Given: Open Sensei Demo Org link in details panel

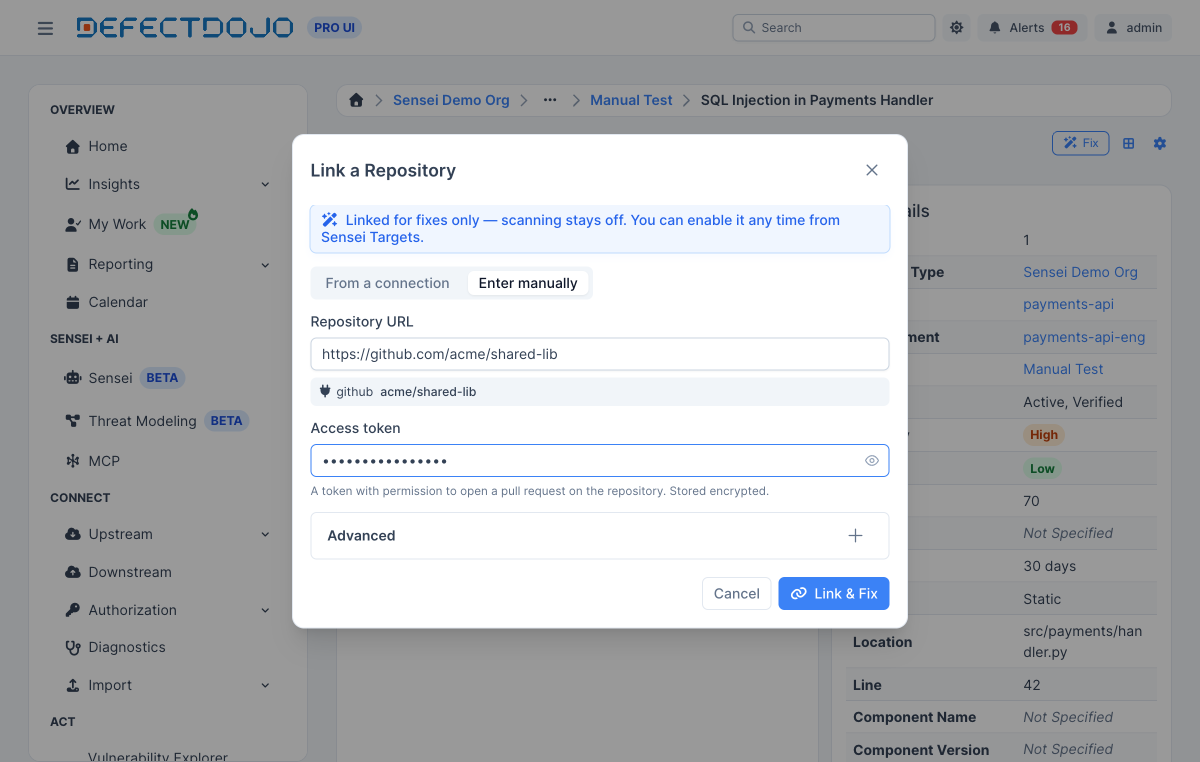Looking at the screenshot, I should pos(1080,272).
